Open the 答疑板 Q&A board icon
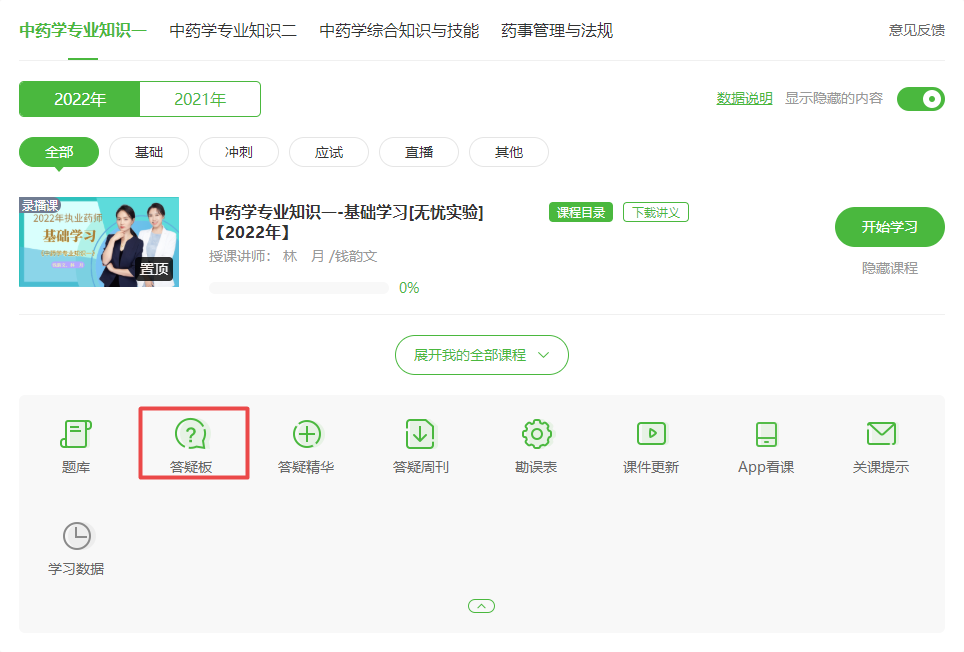 pos(191,435)
